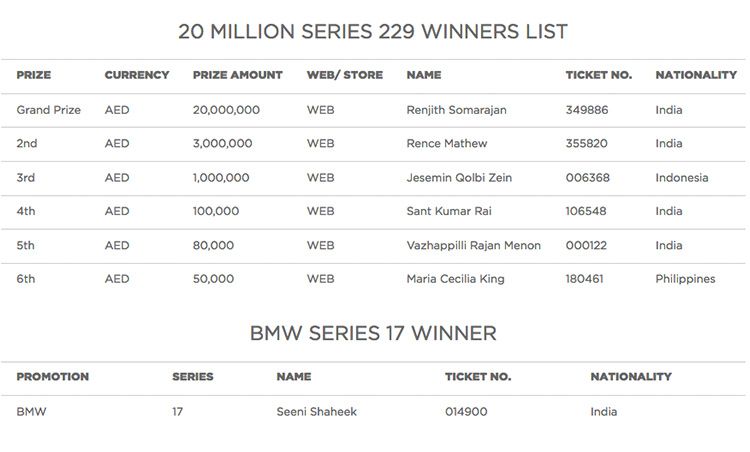Click ticket number 349886
Viewport: 750px width, 452px height.
click(x=587, y=110)
